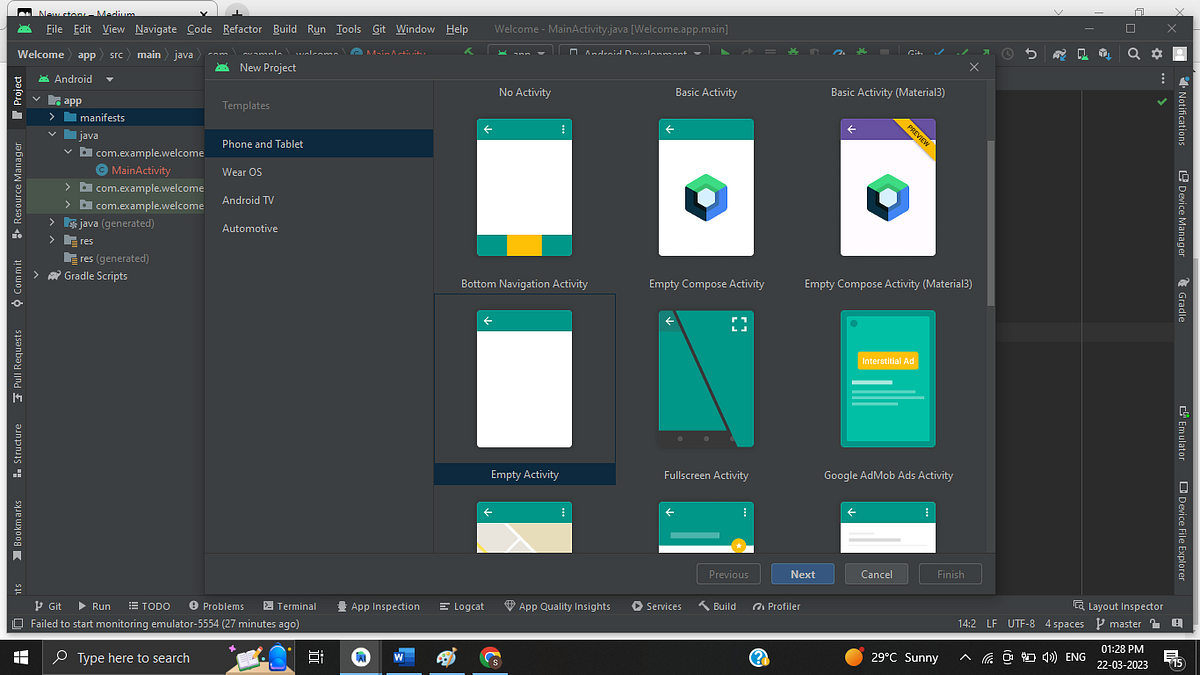1200x675 pixels.
Task: Open SDK Manager from the toolbar
Action: pos(1104,53)
